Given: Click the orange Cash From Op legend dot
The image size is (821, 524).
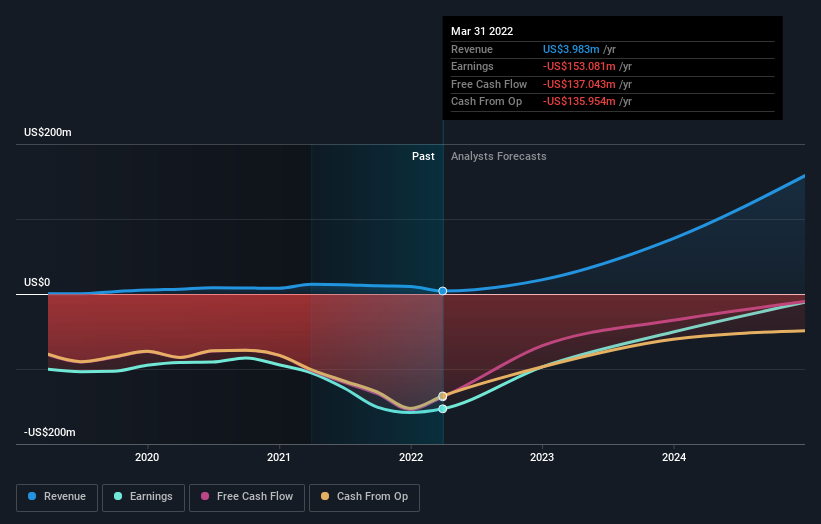Looking at the screenshot, I should pyautogui.click(x=325, y=496).
